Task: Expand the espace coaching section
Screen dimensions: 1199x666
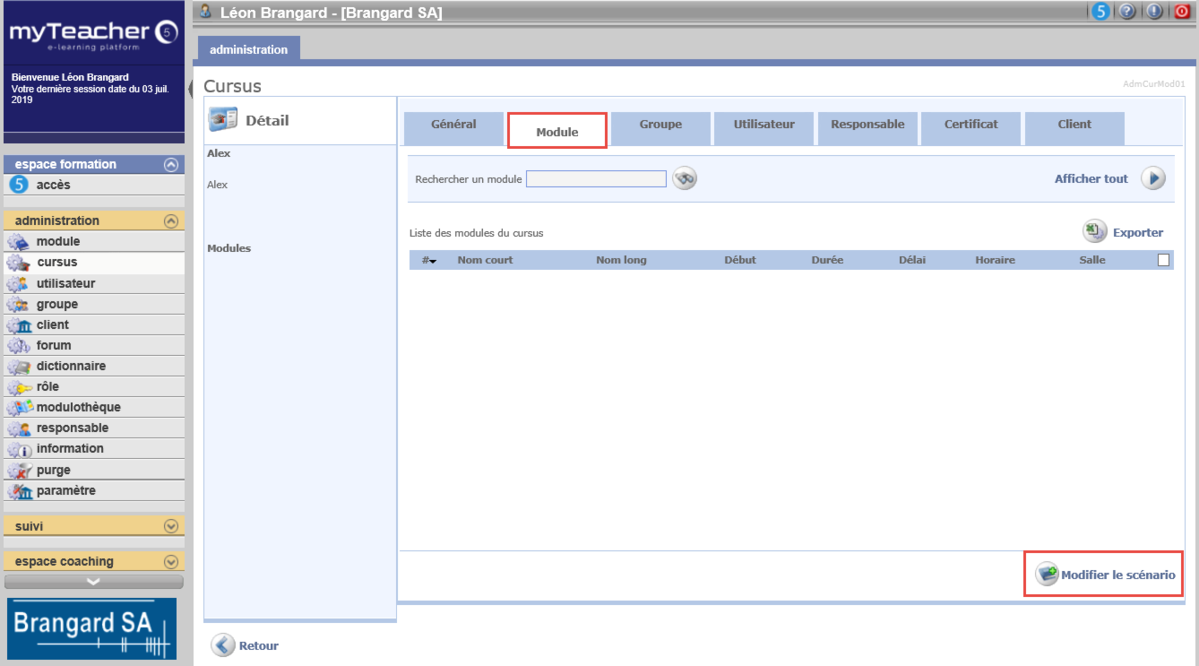Action: [x=171, y=562]
